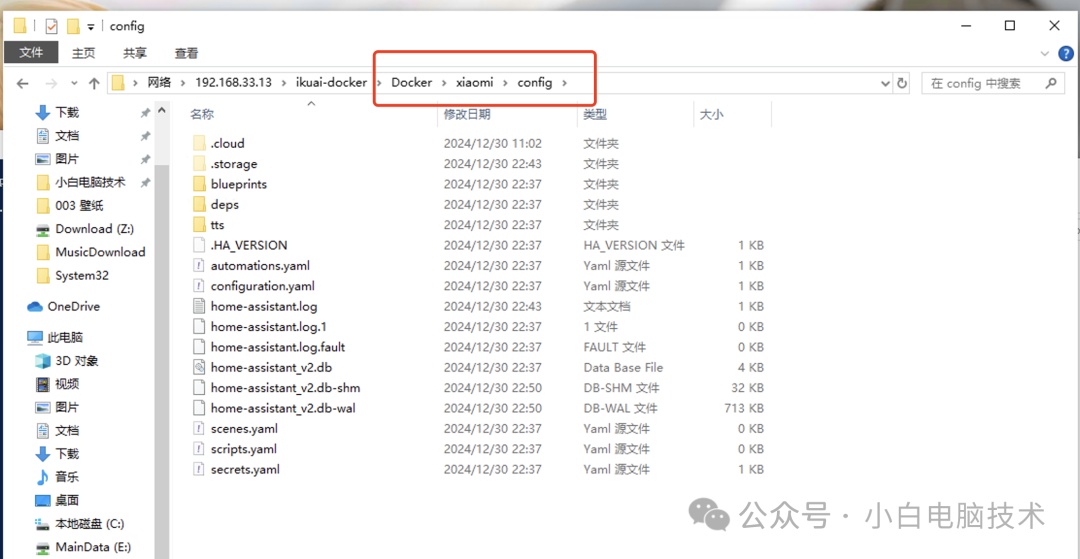
Task: Select the secrets.yaml file icon
Action: click(x=199, y=470)
